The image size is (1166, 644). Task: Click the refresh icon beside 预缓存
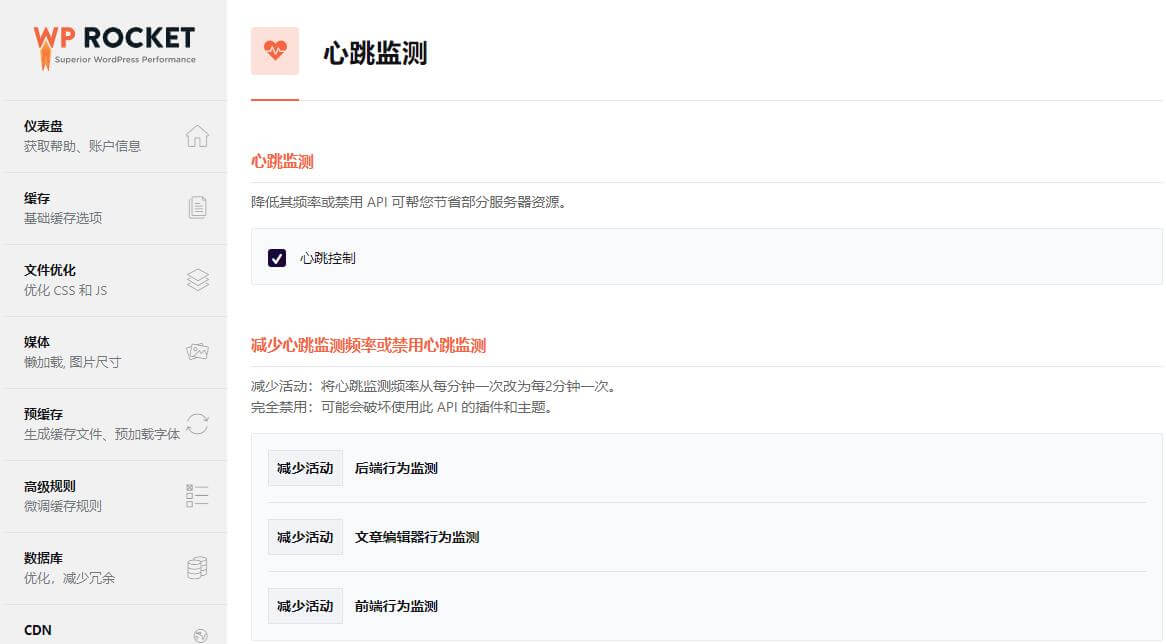point(198,424)
